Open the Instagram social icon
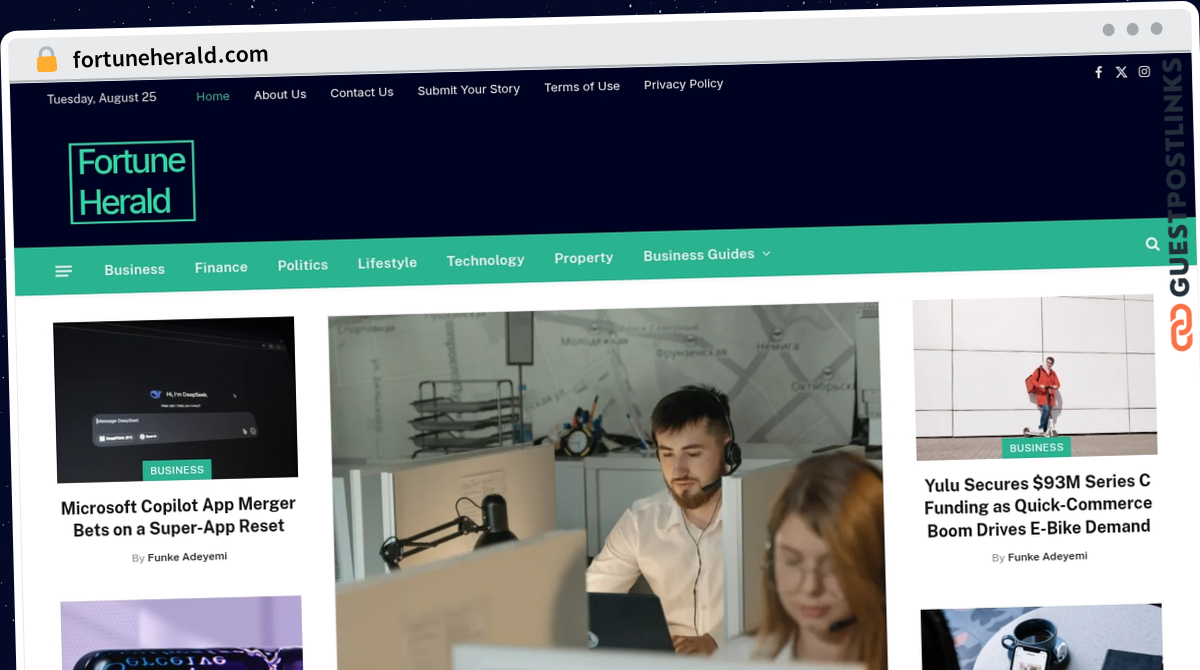1200x670 pixels. 1144,71
